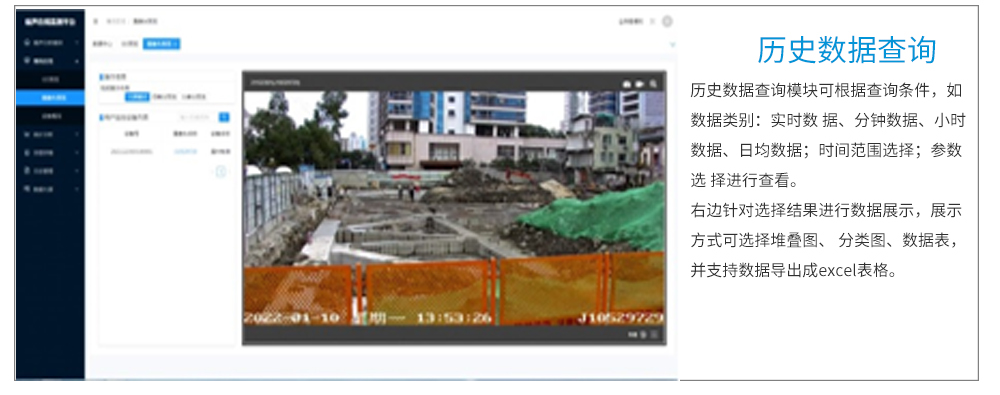The image size is (1000, 395).
Task: Click the rightmost icon in the video's bottom bar
Action: coord(655,334)
